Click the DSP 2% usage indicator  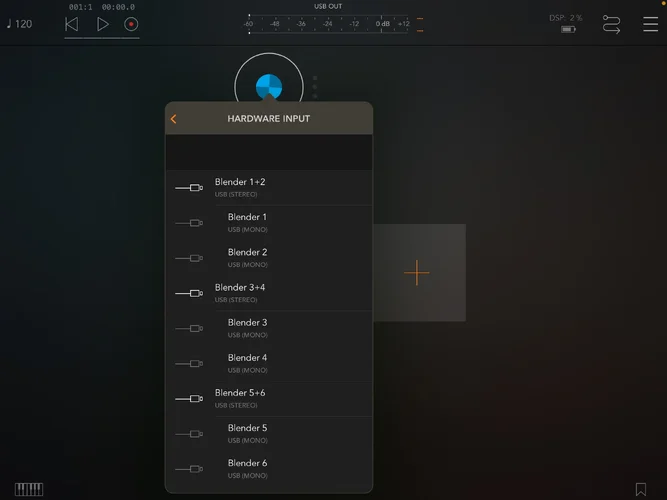point(565,18)
